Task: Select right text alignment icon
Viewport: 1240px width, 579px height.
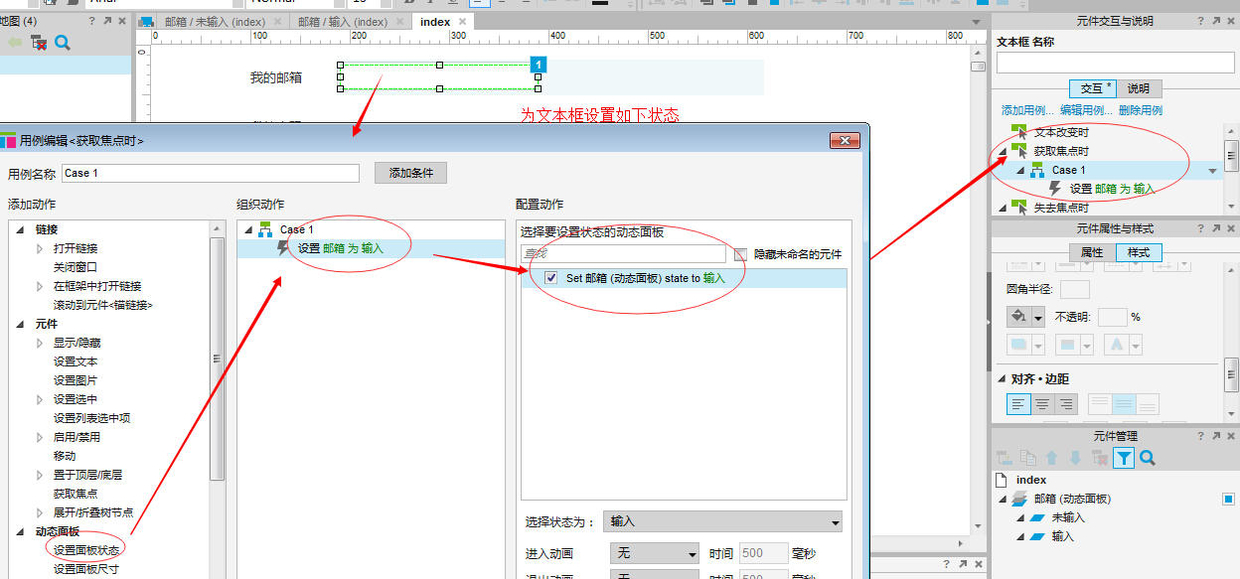Action: tap(1066, 405)
